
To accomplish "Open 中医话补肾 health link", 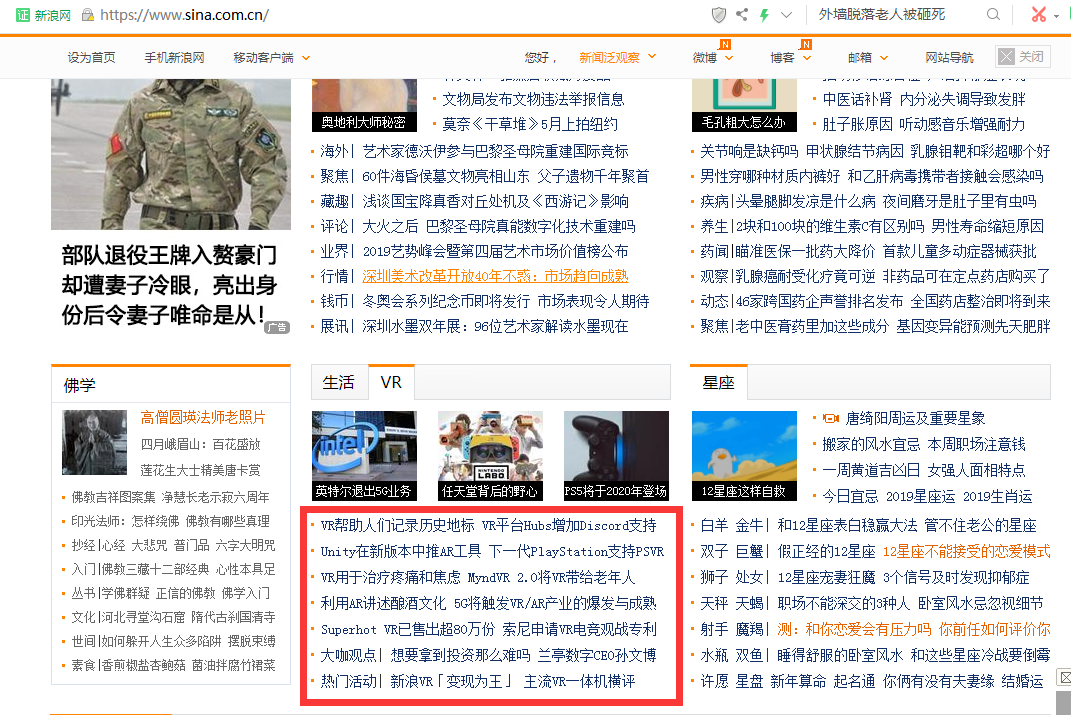I will [857, 100].
